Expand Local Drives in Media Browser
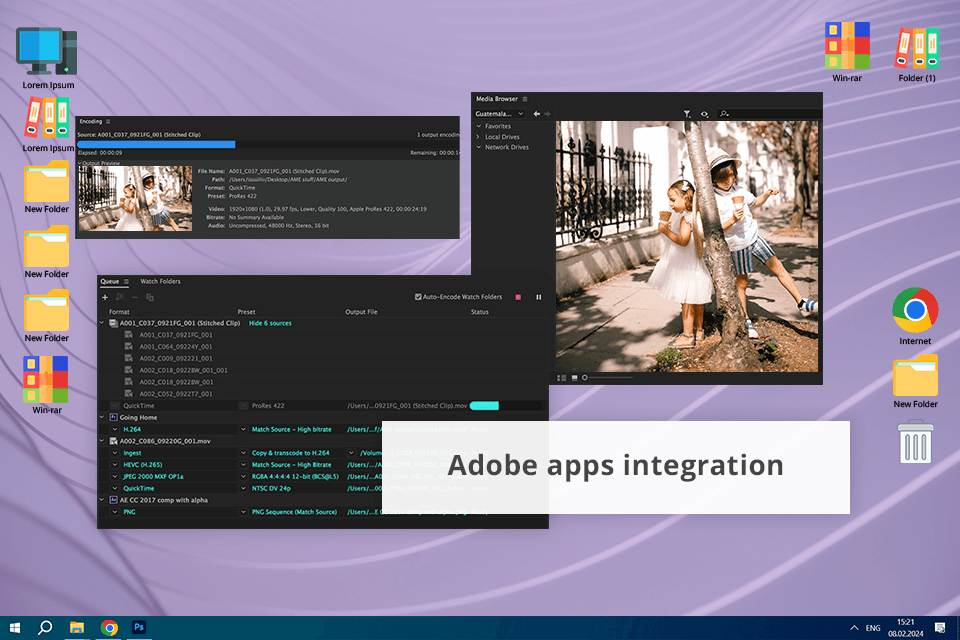 479,137
